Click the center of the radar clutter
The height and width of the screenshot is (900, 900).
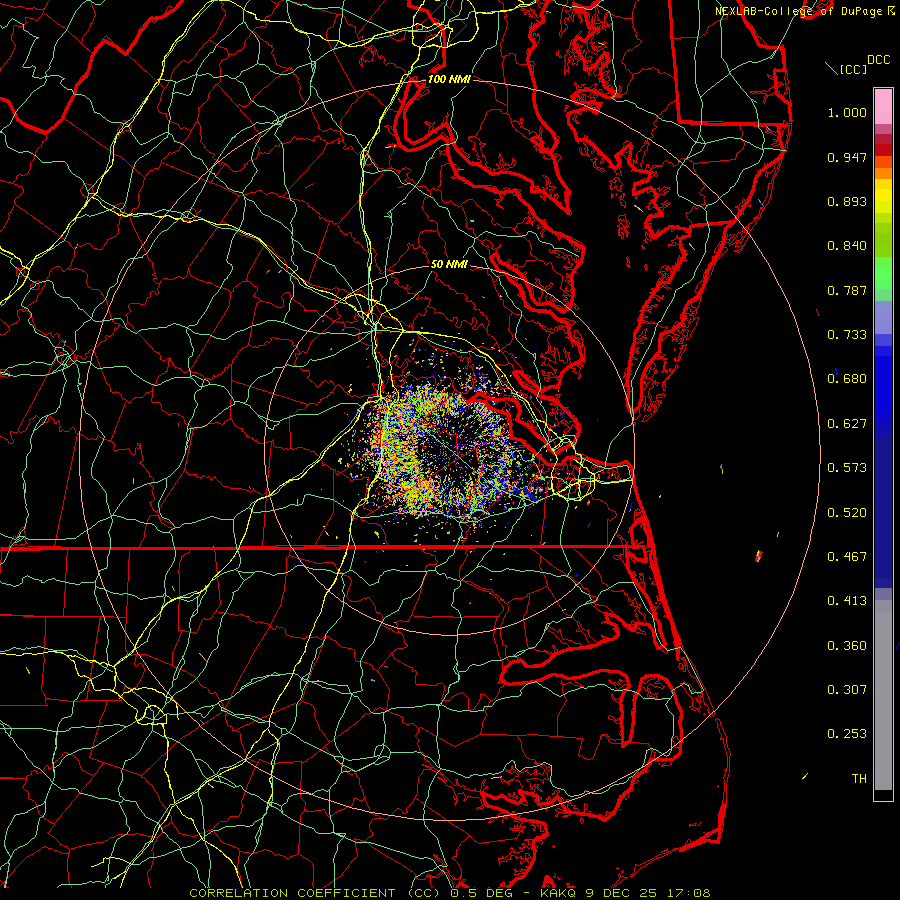click(449, 451)
